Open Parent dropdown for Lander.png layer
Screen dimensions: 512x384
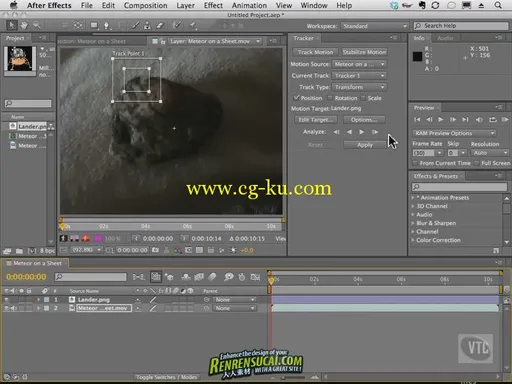click(x=234, y=300)
